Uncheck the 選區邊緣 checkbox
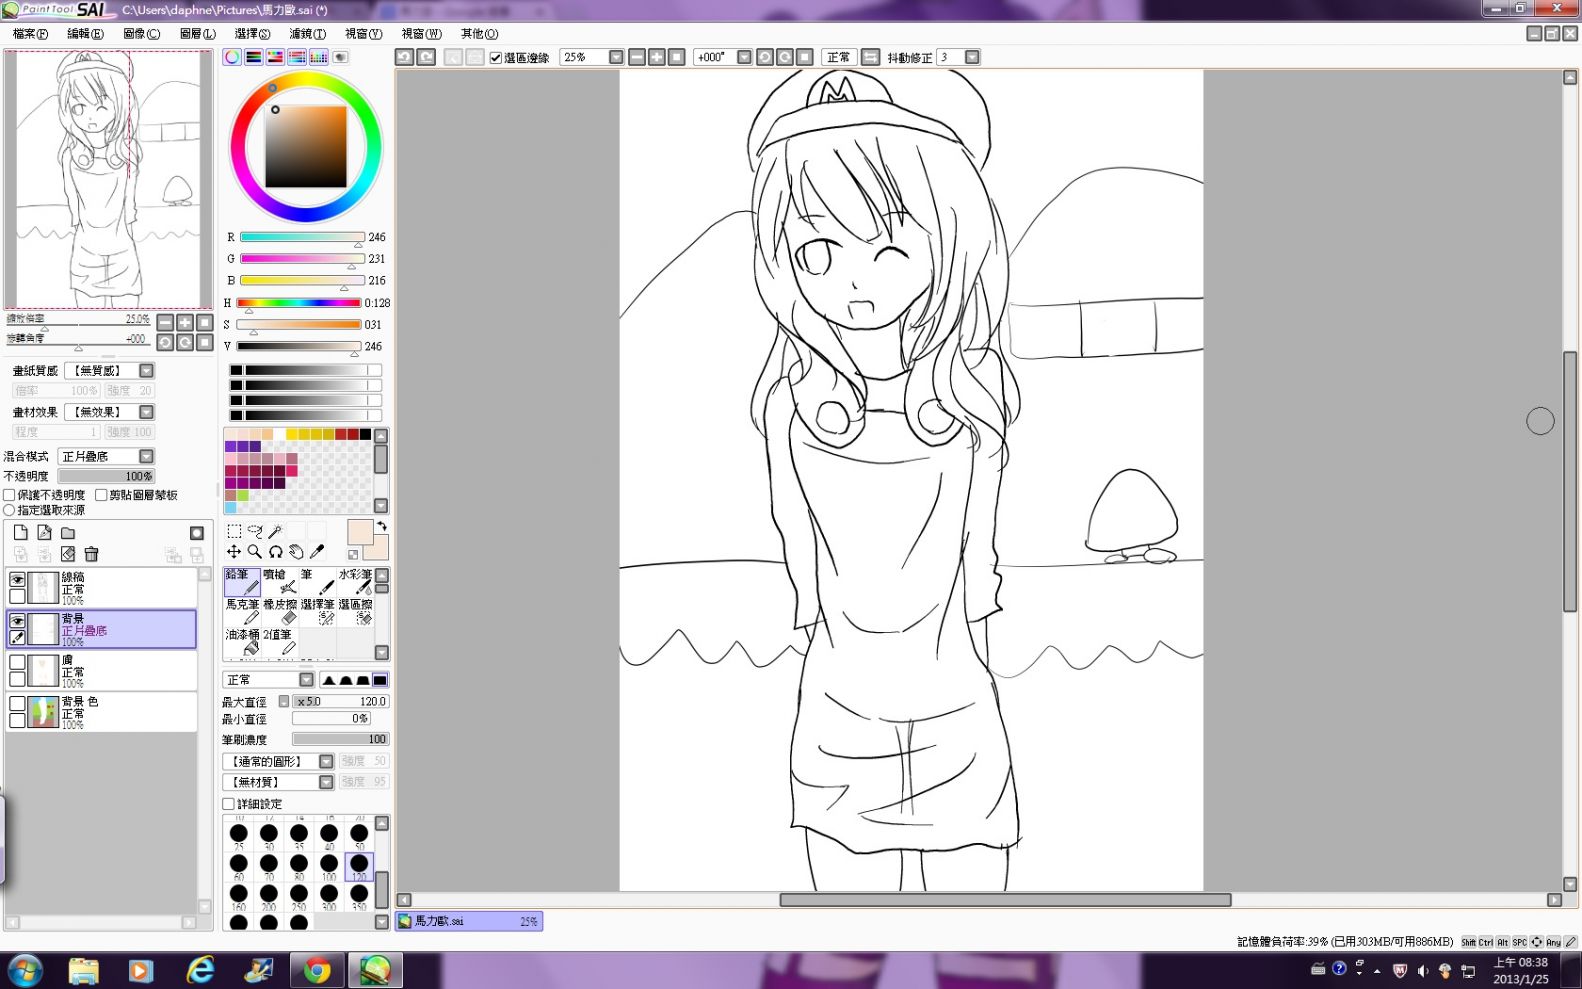The height and width of the screenshot is (989, 1582). tap(496, 58)
